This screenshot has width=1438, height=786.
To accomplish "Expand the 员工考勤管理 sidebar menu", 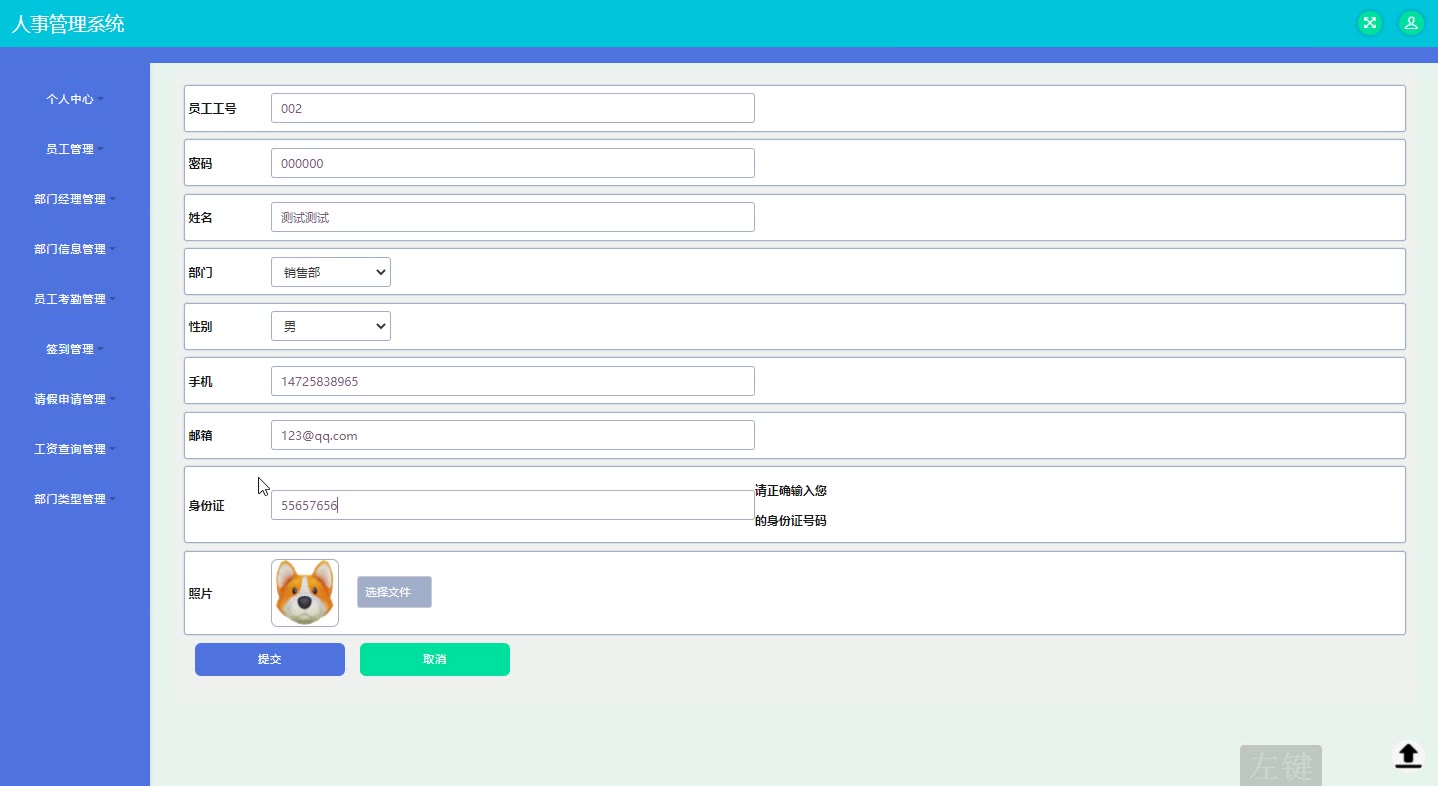I will [x=75, y=299].
